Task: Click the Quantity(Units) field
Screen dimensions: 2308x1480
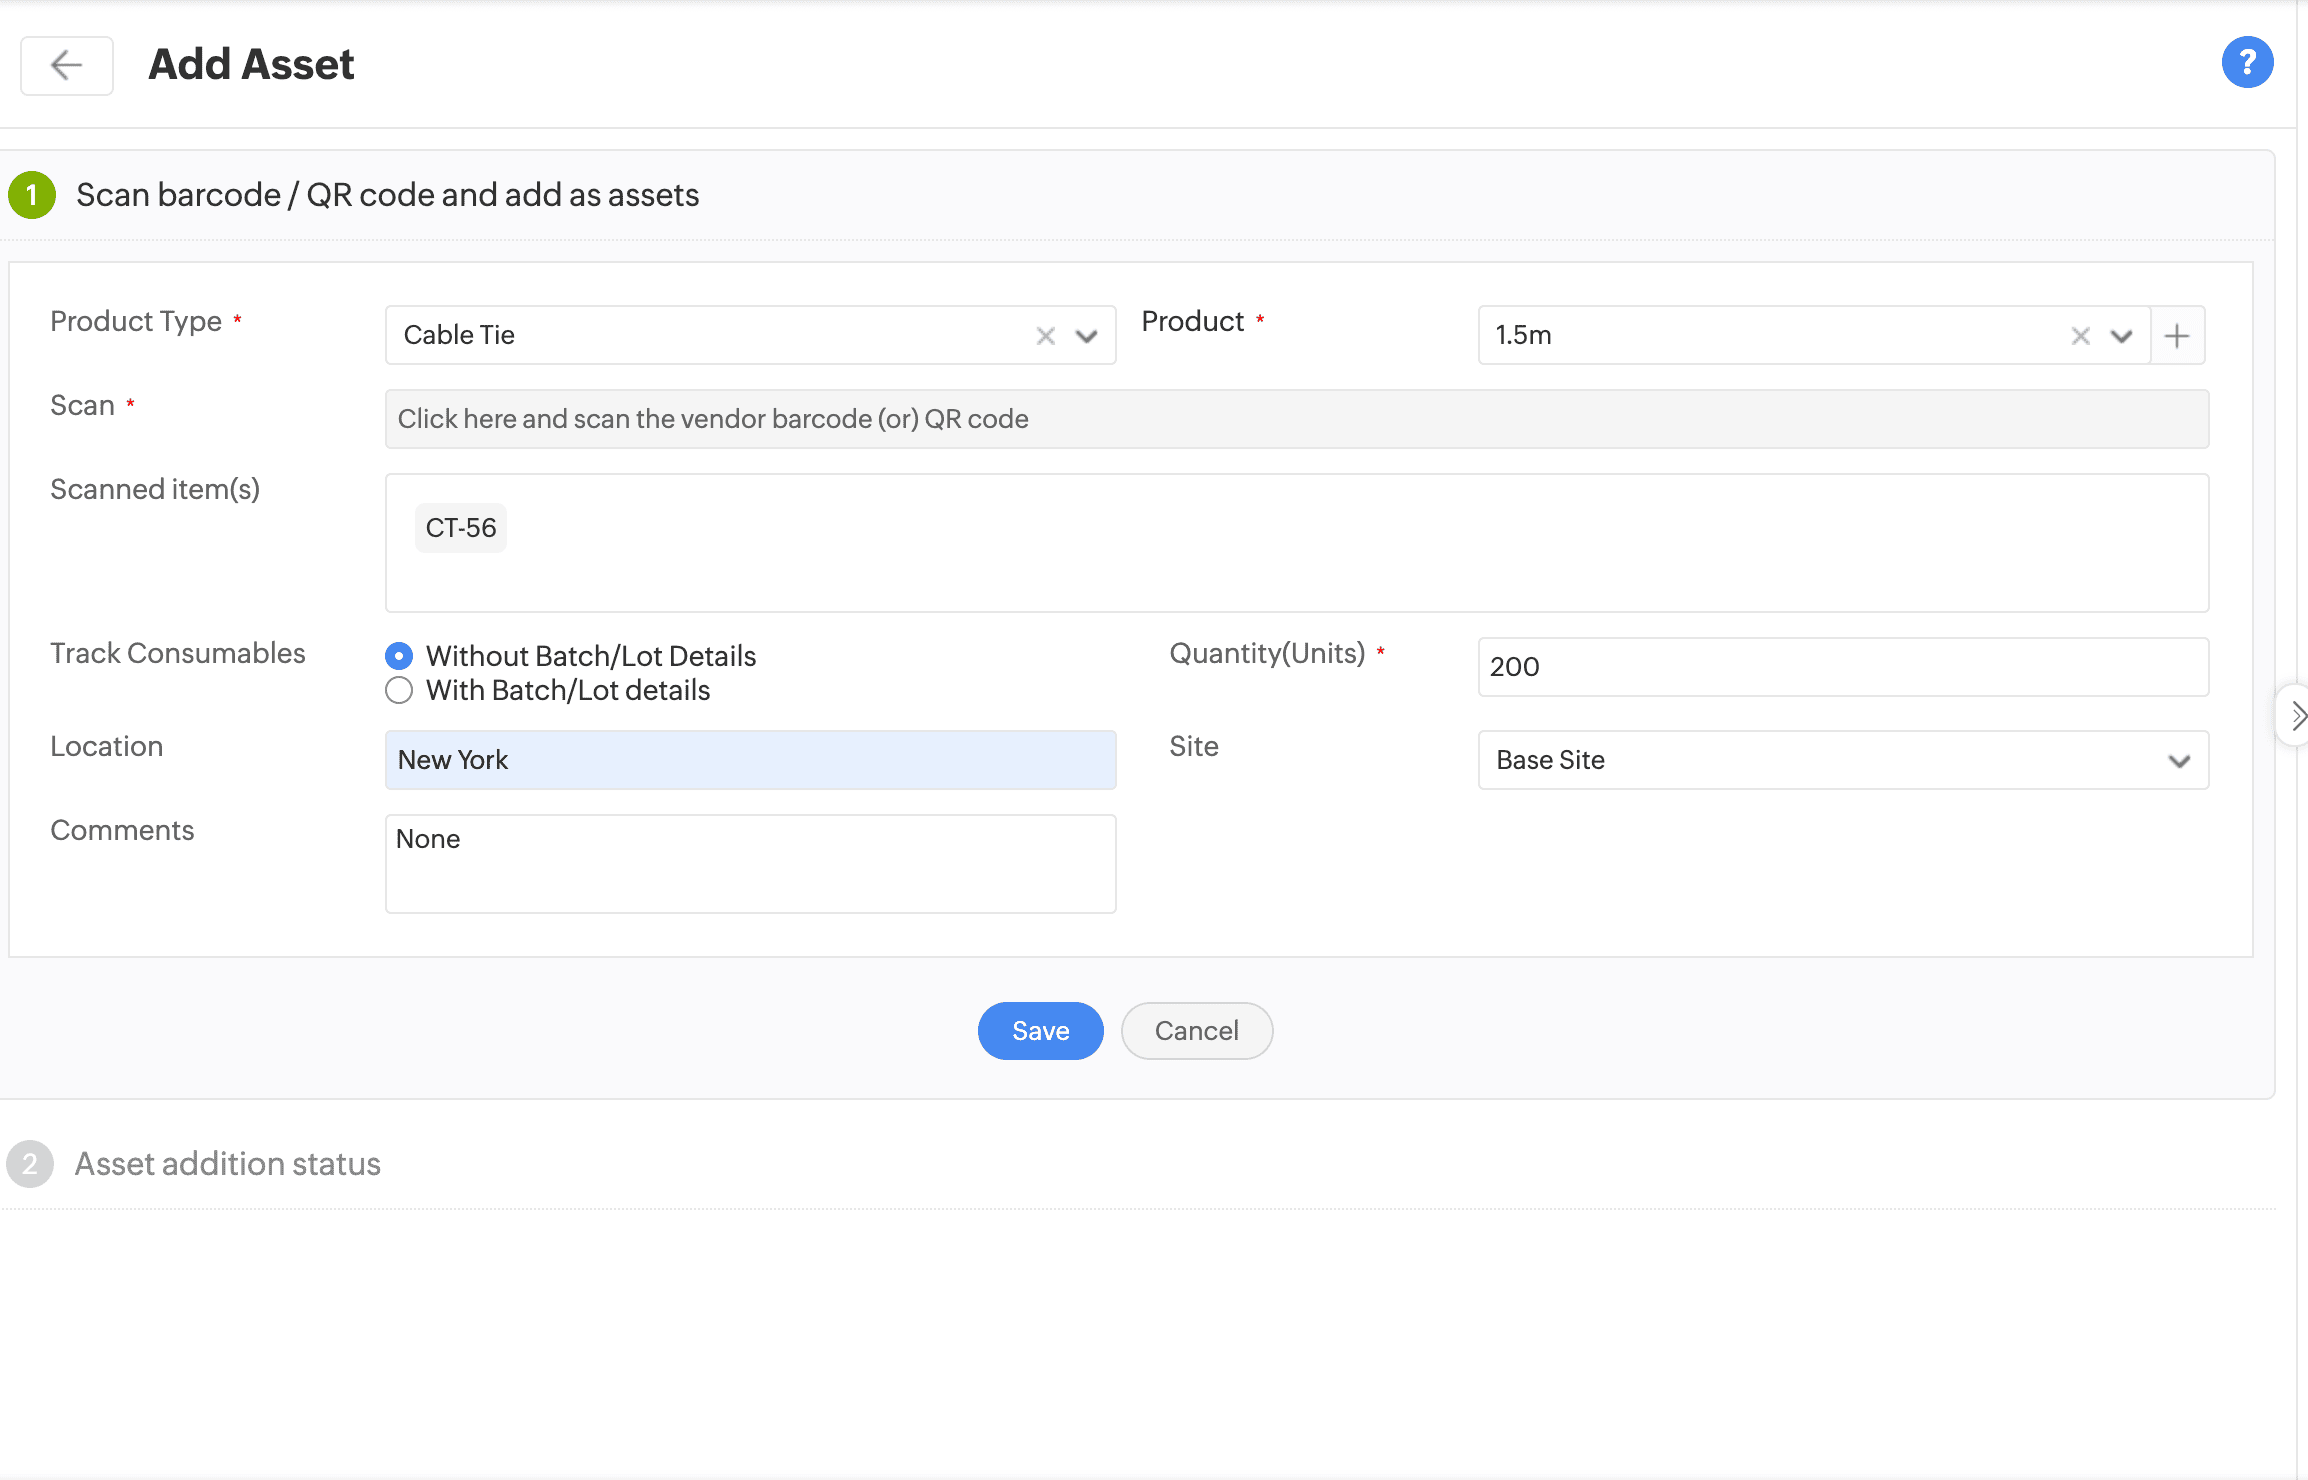Action: pyautogui.click(x=1842, y=667)
